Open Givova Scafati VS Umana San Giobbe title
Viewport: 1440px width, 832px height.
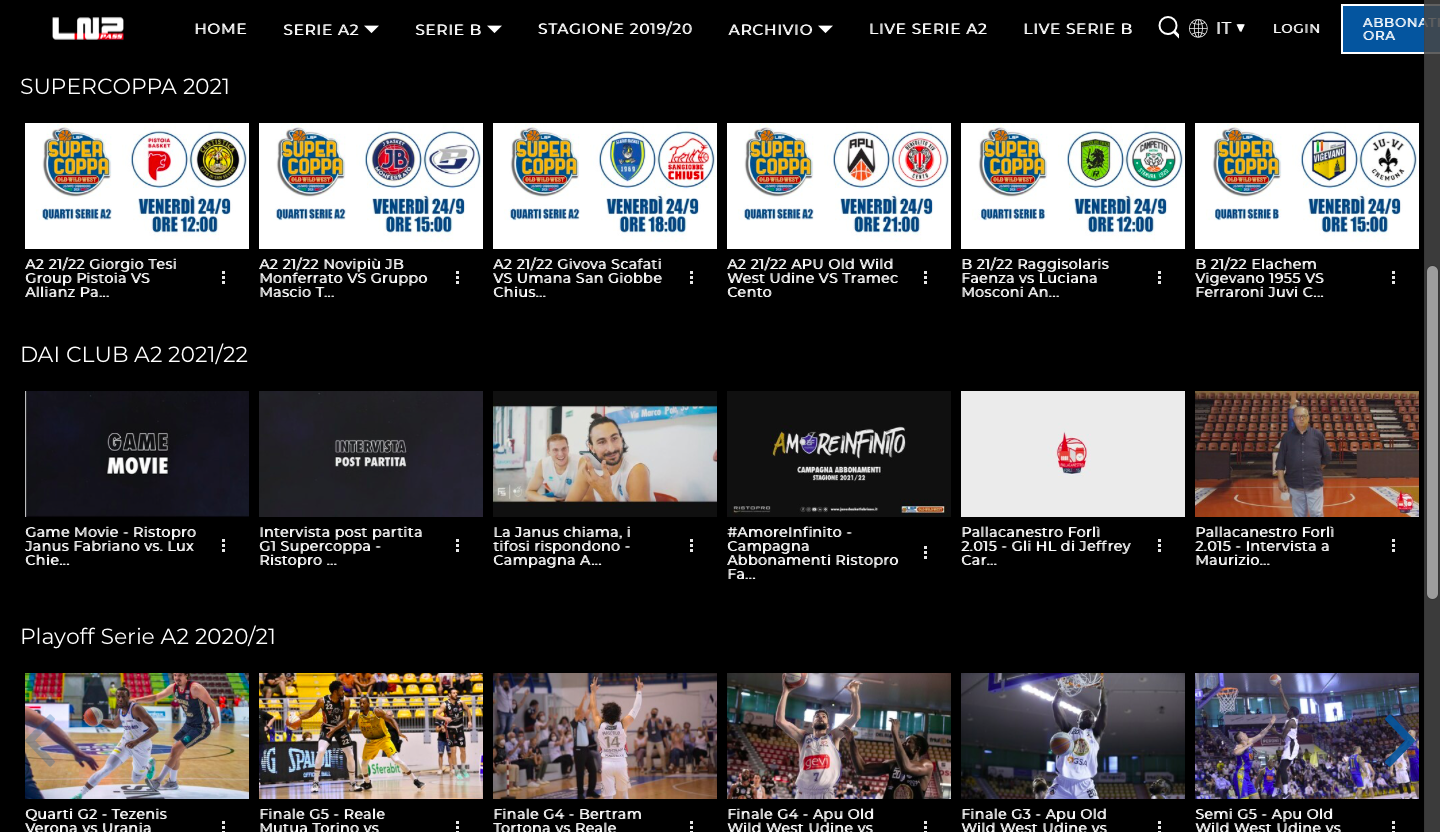(x=578, y=278)
